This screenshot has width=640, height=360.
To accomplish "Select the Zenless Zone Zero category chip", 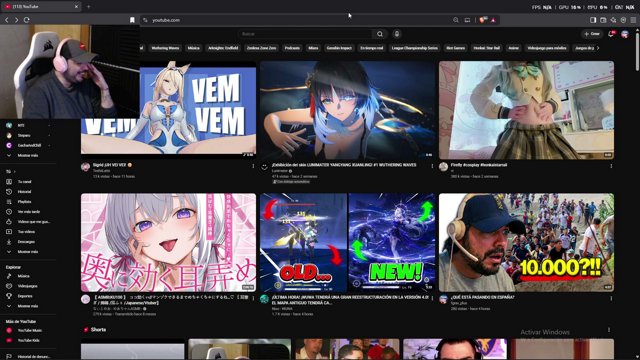I will pyautogui.click(x=261, y=48).
